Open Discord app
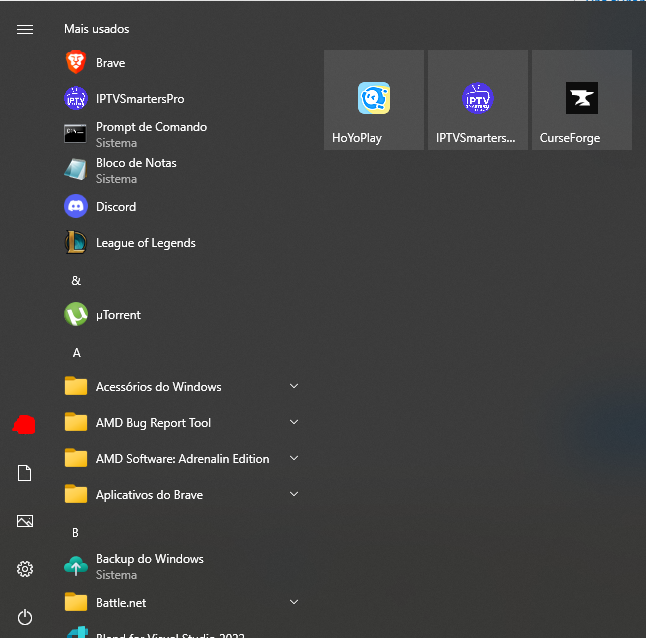Viewport: 646px width, 638px height. tap(181, 206)
